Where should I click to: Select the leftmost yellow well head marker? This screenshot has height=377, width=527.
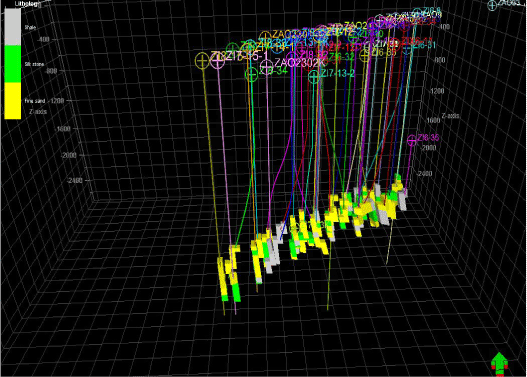[202, 61]
